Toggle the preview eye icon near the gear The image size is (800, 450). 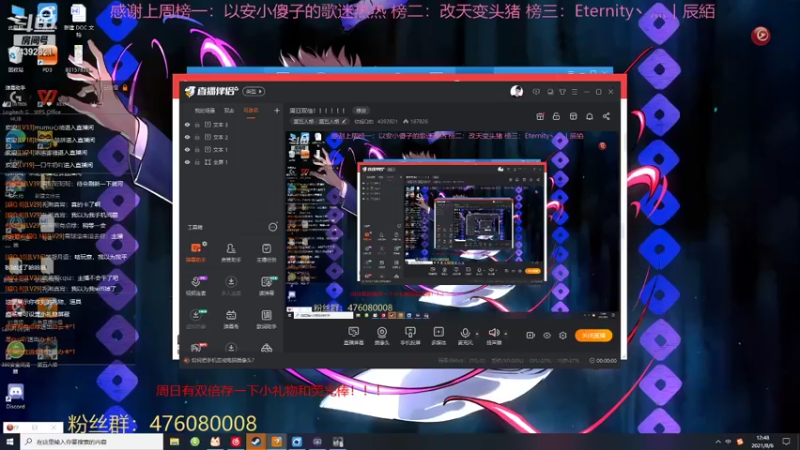coord(546,335)
